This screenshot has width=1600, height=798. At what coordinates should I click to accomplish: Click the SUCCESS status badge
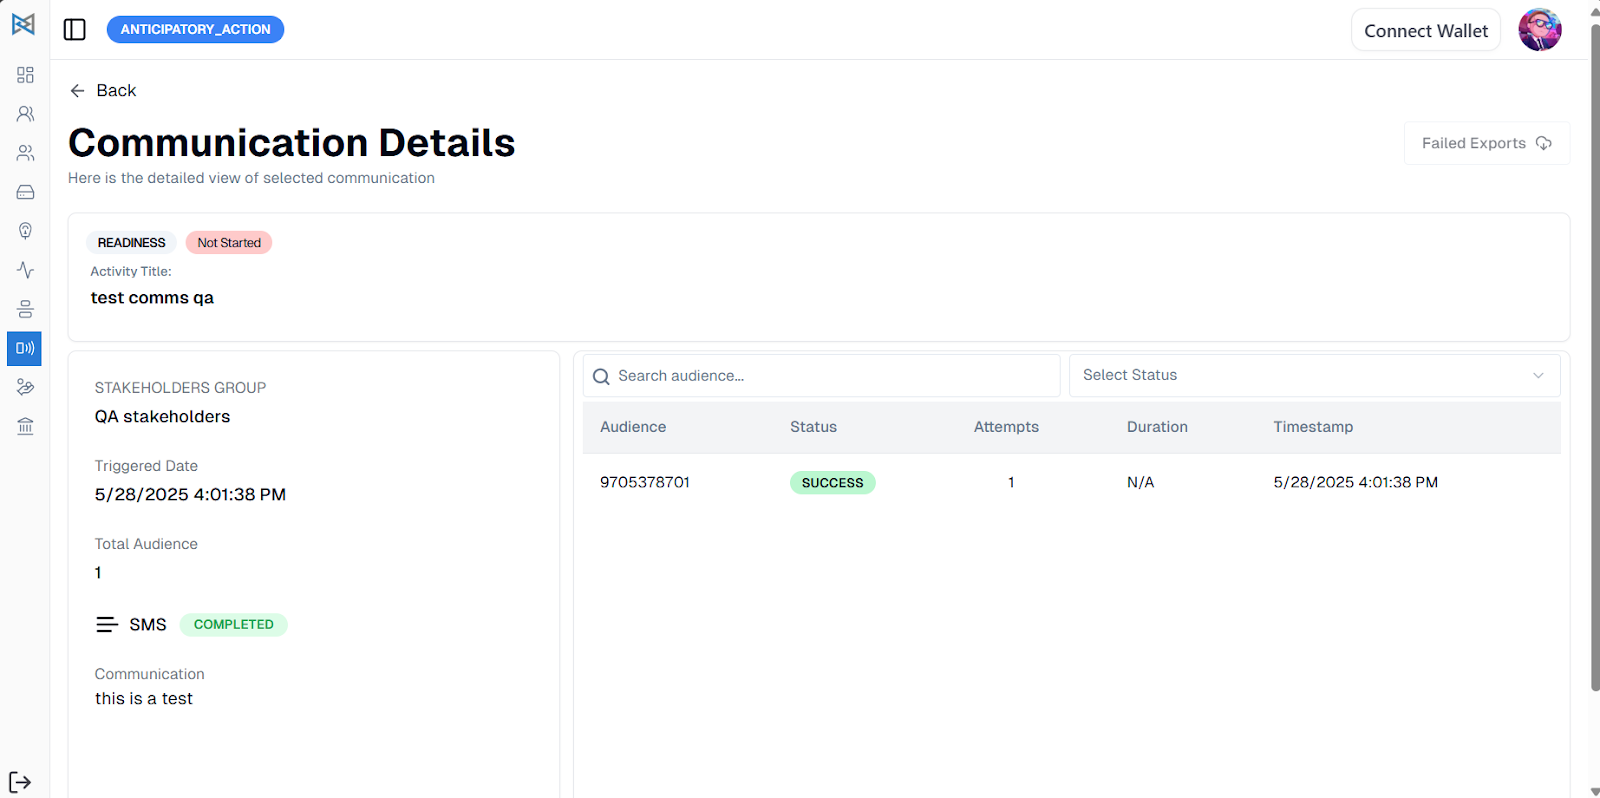coord(832,483)
